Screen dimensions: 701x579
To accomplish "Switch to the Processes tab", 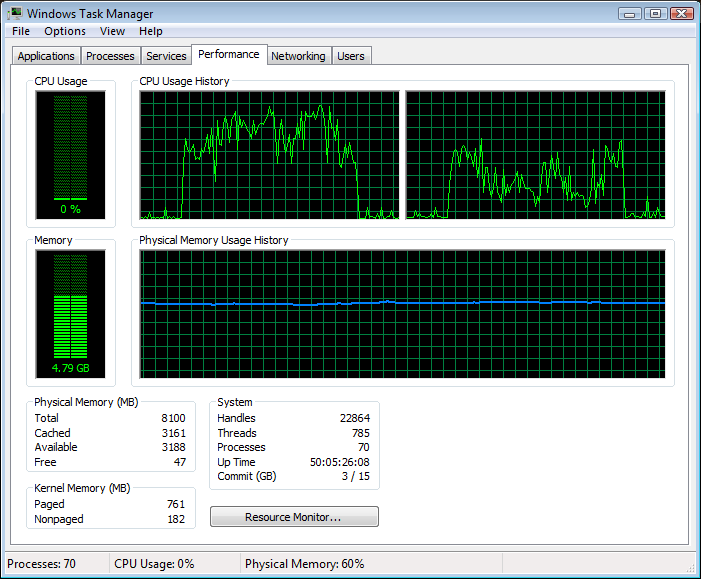I will point(110,56).
